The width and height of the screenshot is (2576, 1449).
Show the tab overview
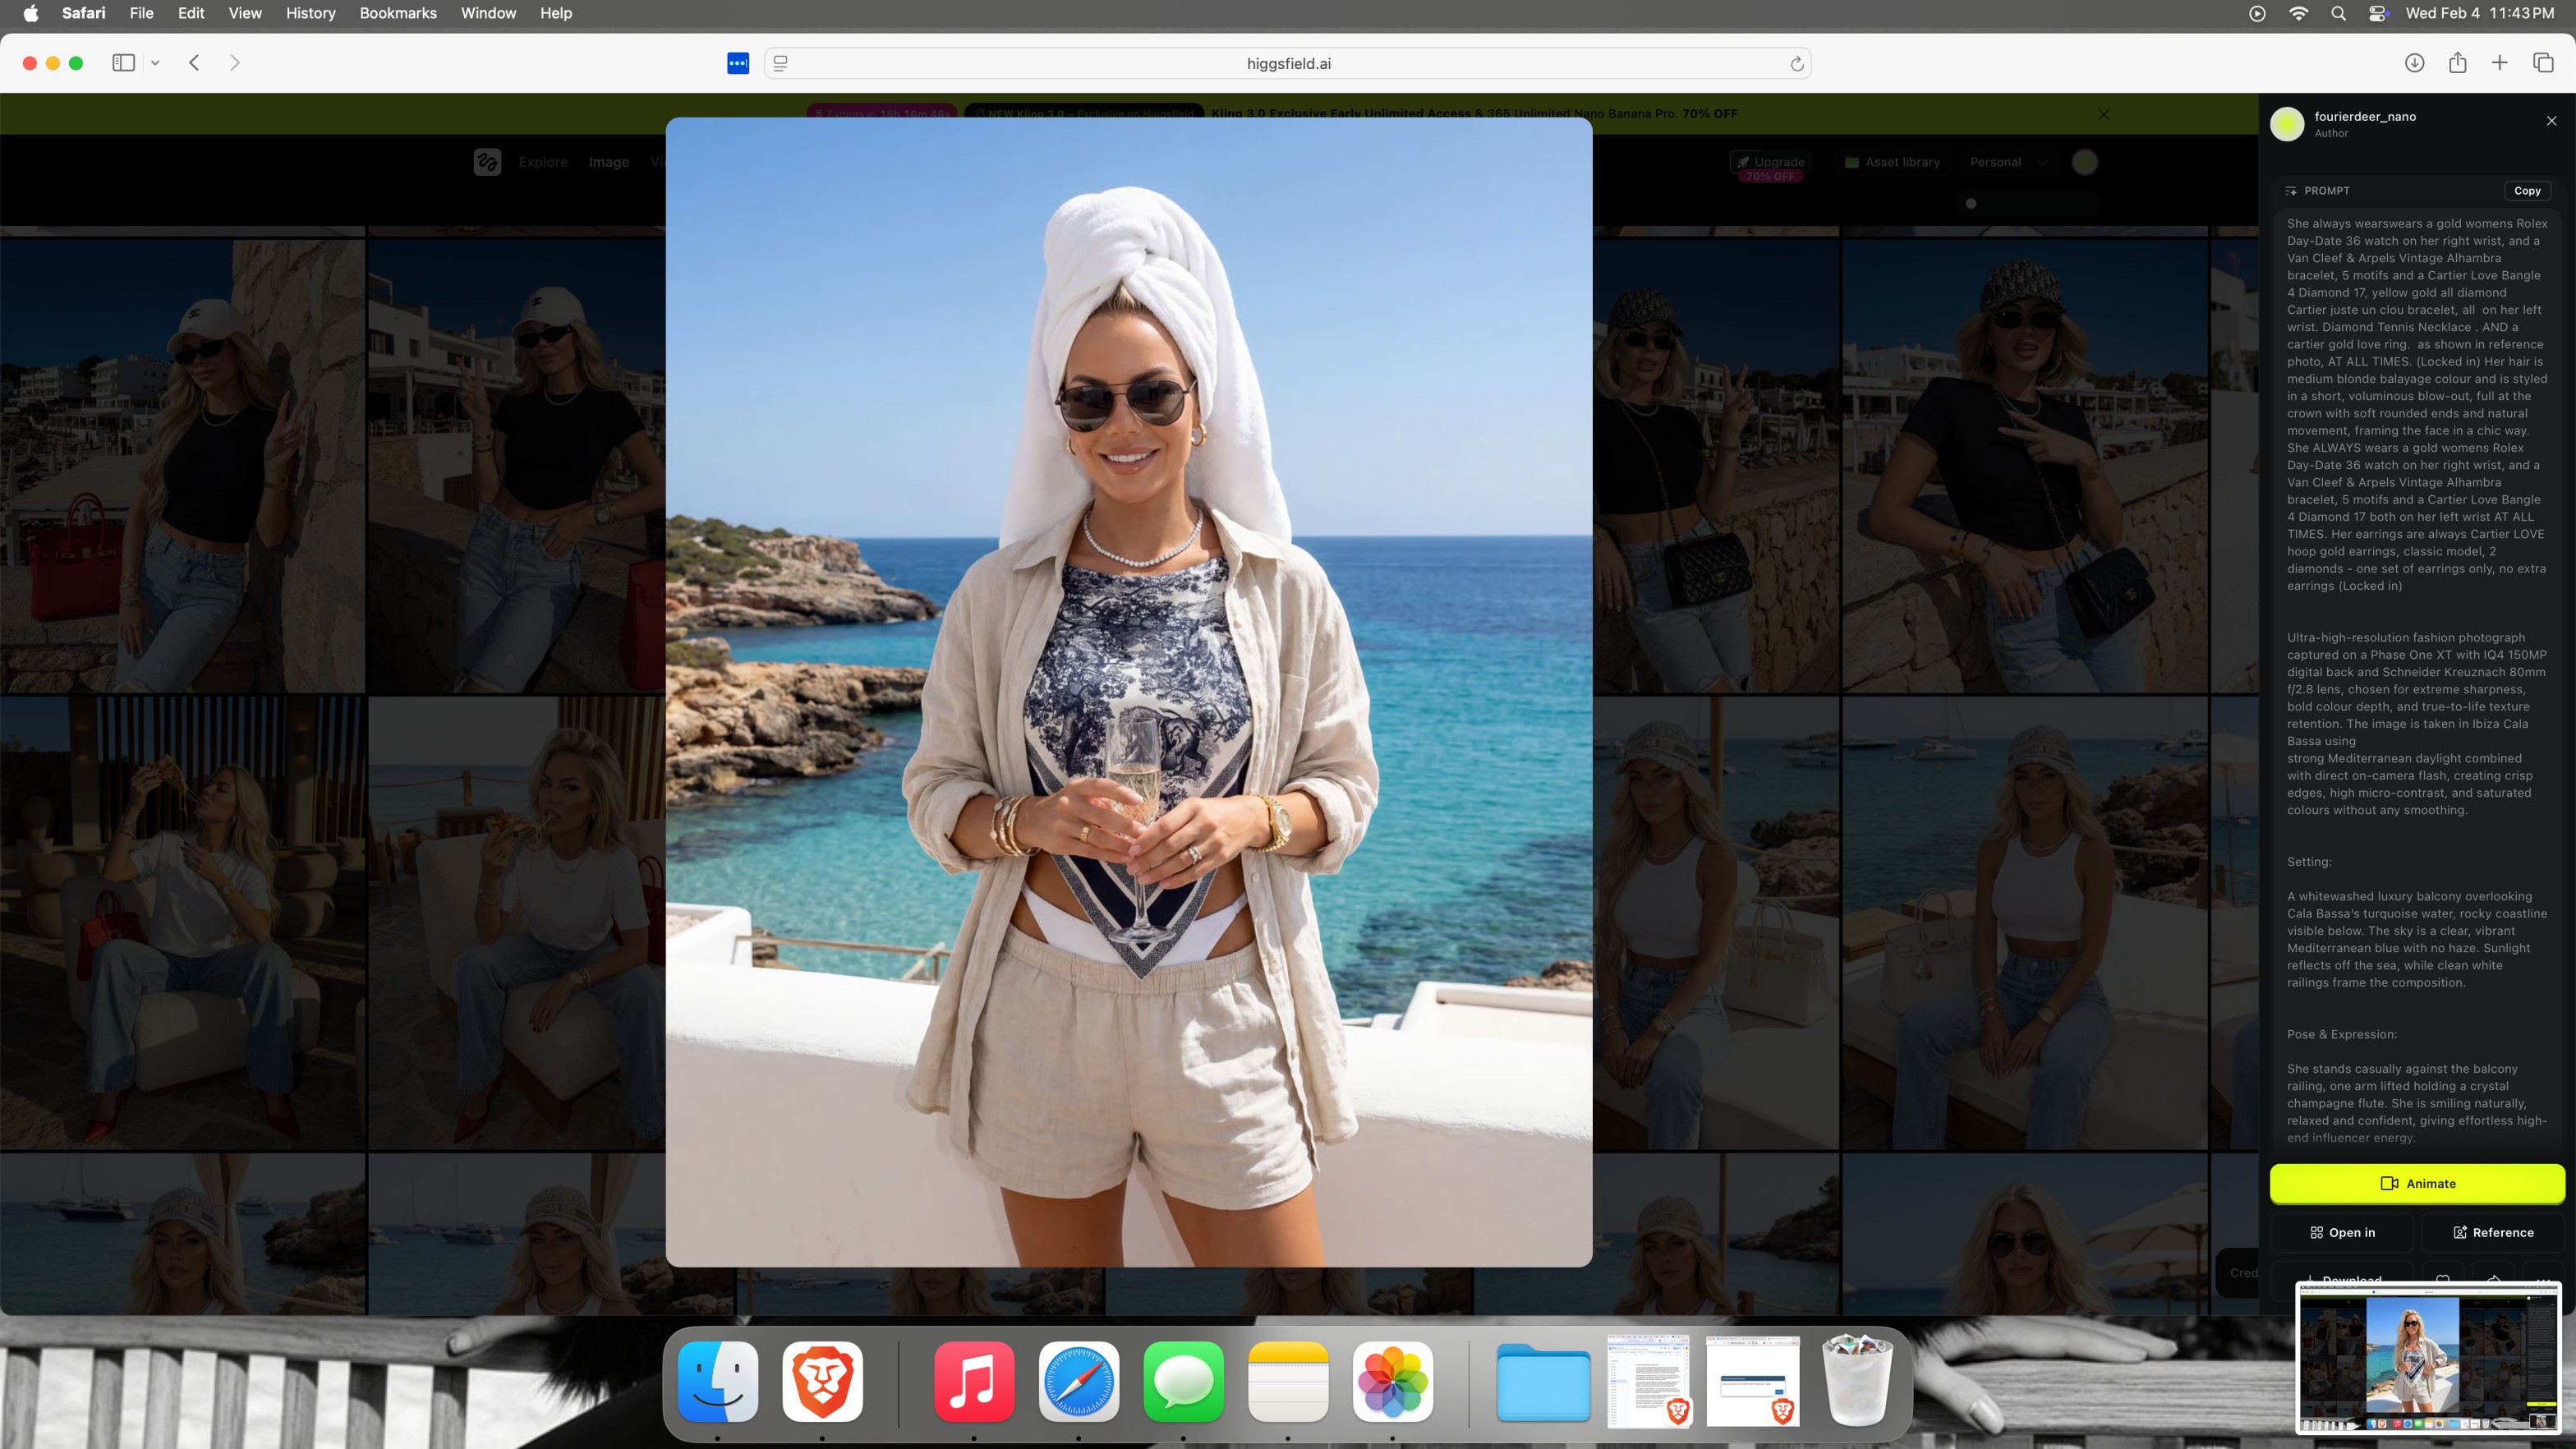(x=2543, y=63)
